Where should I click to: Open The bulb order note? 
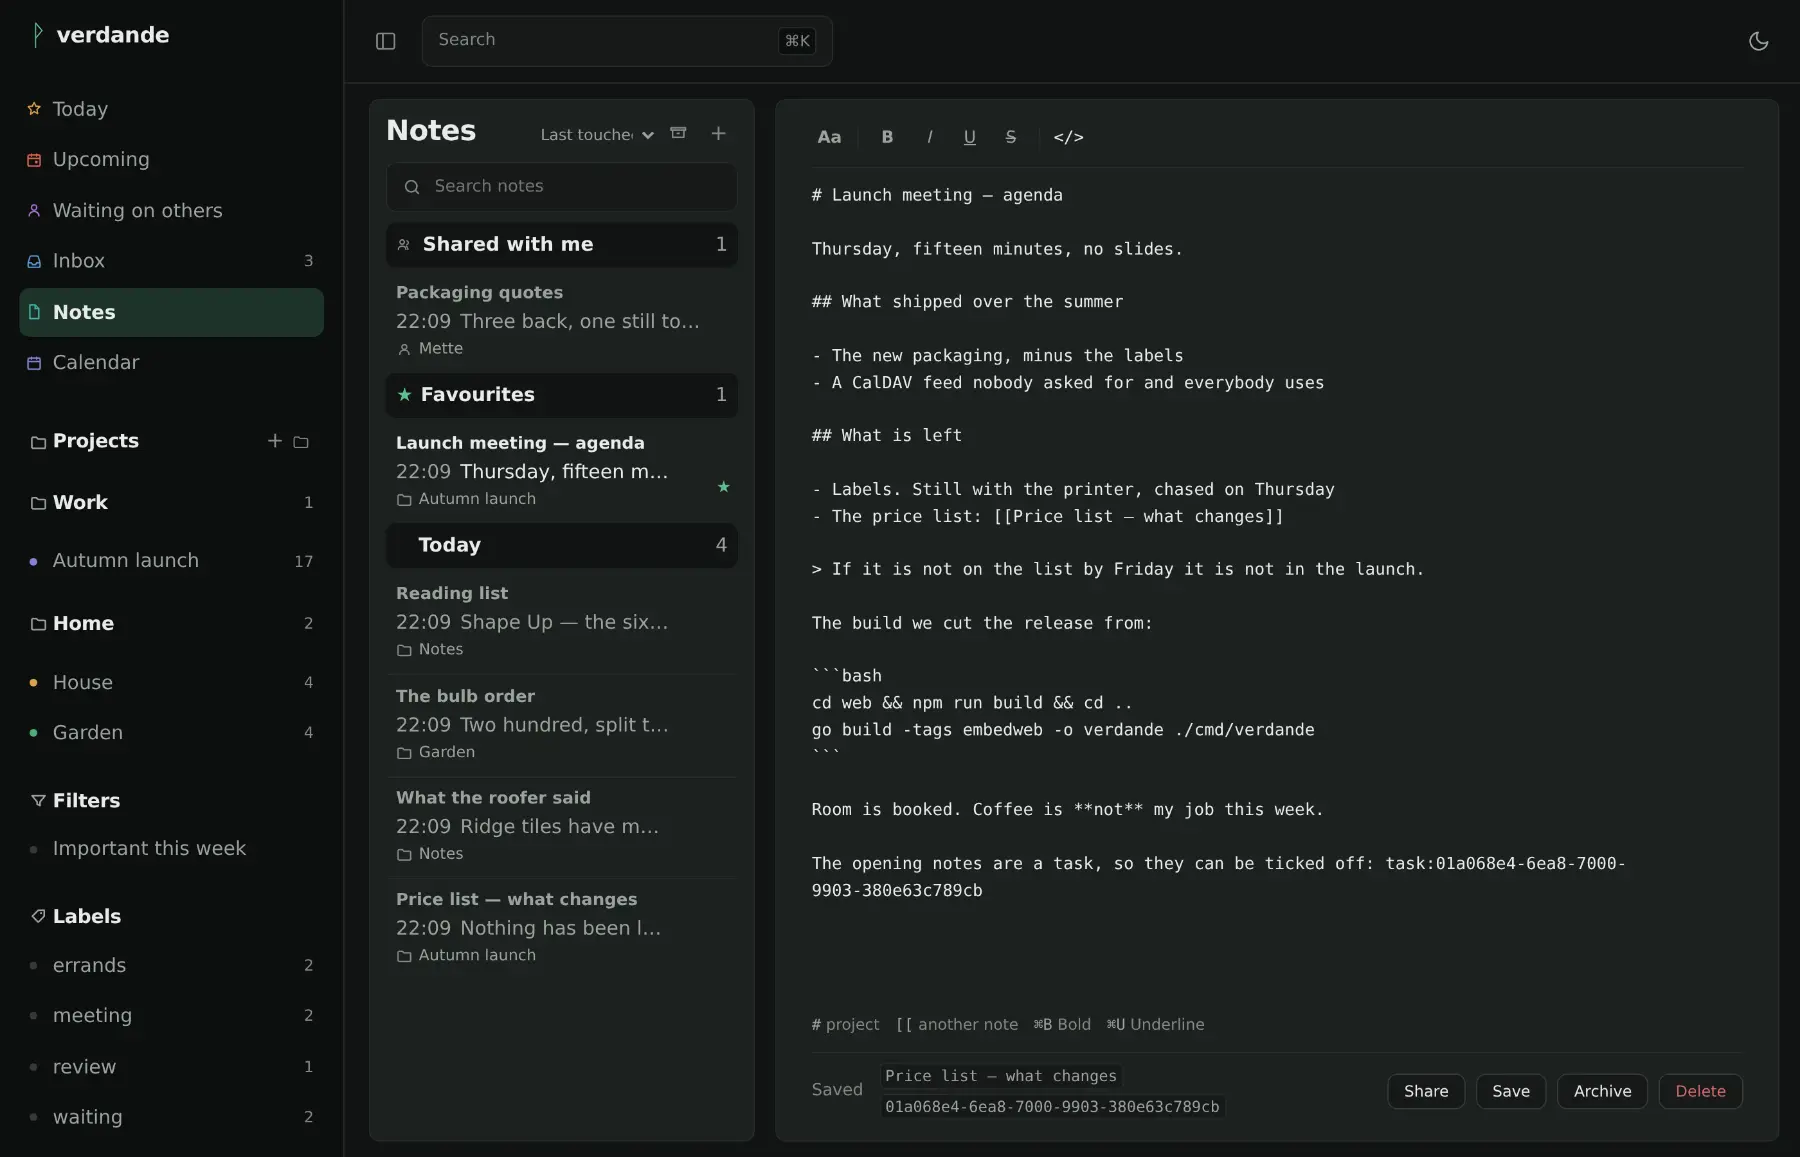pyautogui.click(x=562, y=724)
